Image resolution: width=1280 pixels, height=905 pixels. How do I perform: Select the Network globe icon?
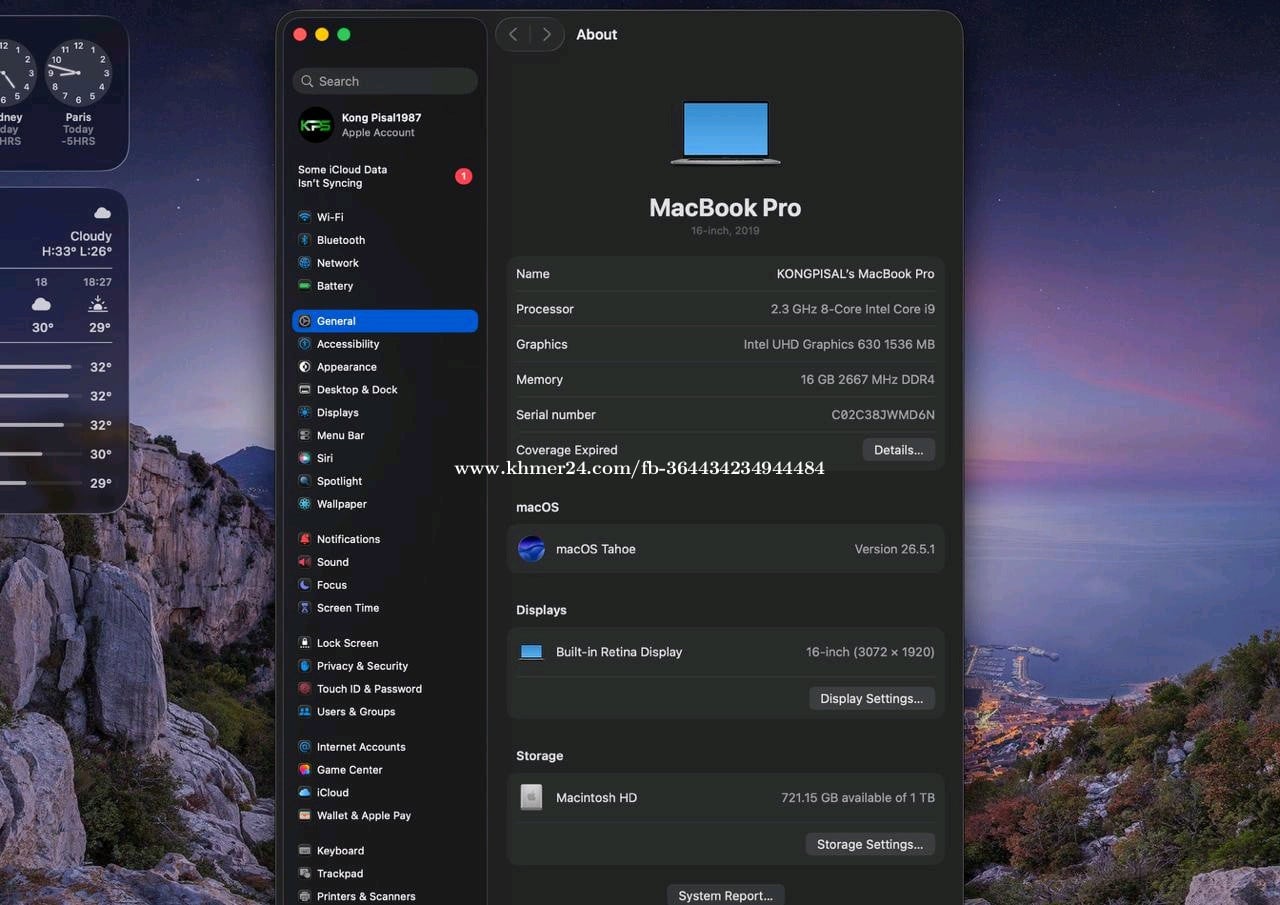pos(304,263)
